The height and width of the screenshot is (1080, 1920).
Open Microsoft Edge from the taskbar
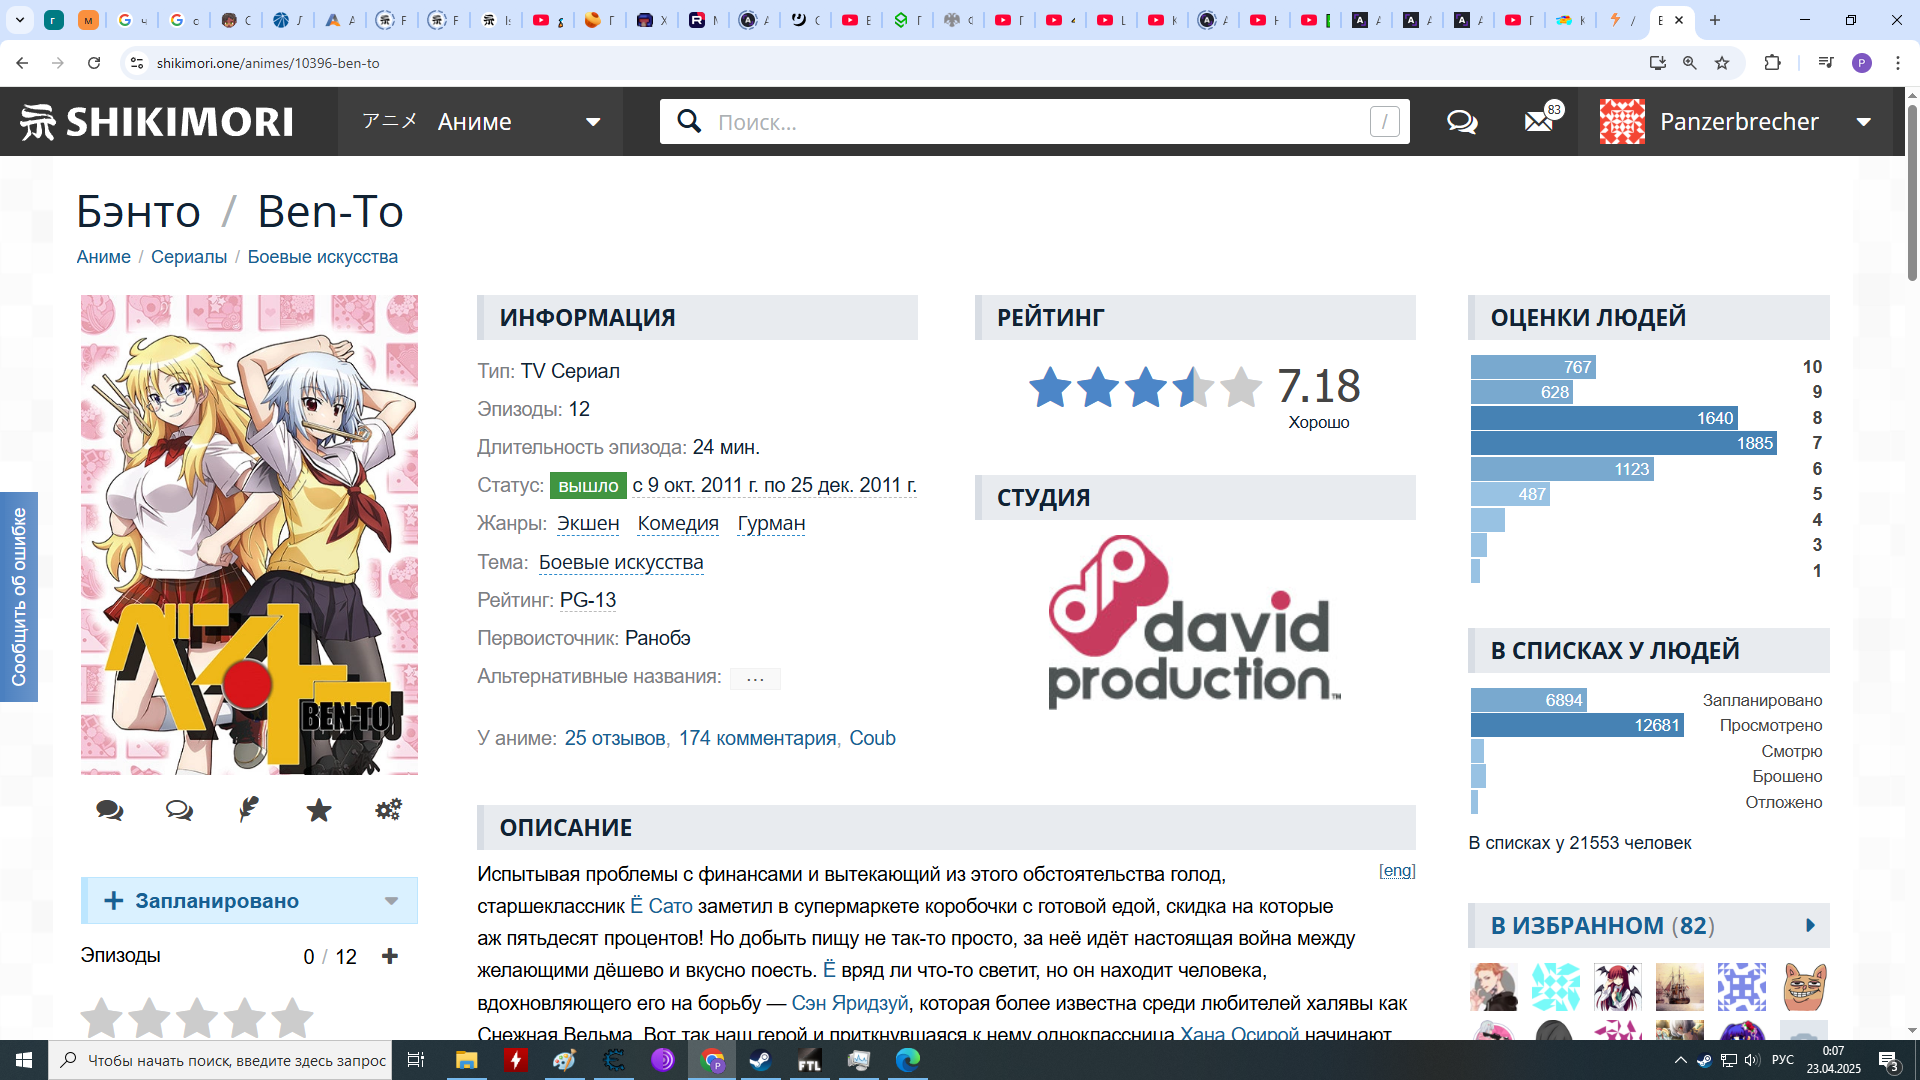click(x=907, y=1060)
